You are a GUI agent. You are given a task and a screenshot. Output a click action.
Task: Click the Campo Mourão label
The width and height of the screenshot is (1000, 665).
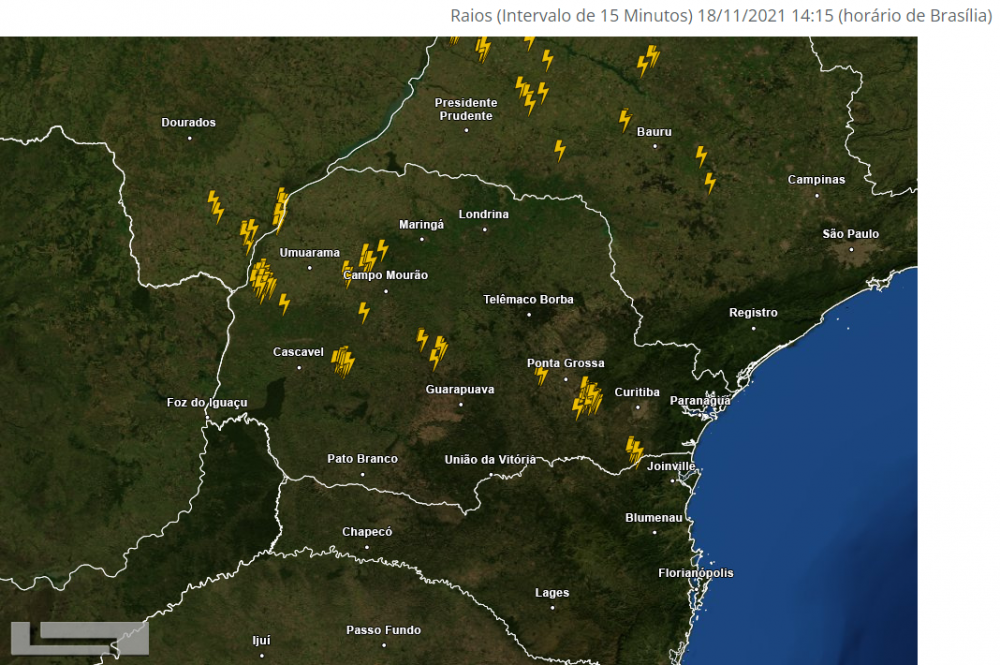coord(386,275)
